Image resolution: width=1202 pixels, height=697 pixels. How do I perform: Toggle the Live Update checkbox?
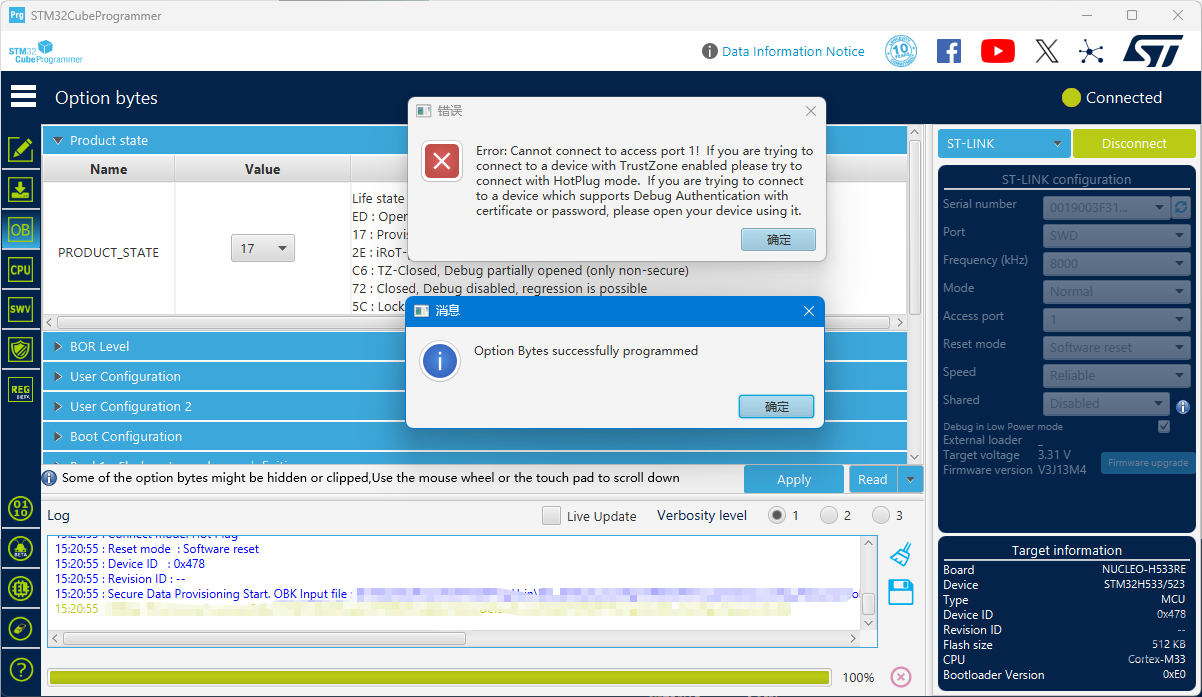[551, 516]
